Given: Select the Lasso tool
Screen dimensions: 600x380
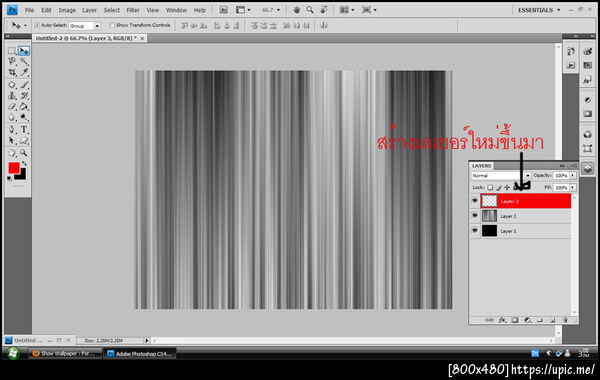Looking at the screenshot, I should pyautogui.click(x=12, y=61).
